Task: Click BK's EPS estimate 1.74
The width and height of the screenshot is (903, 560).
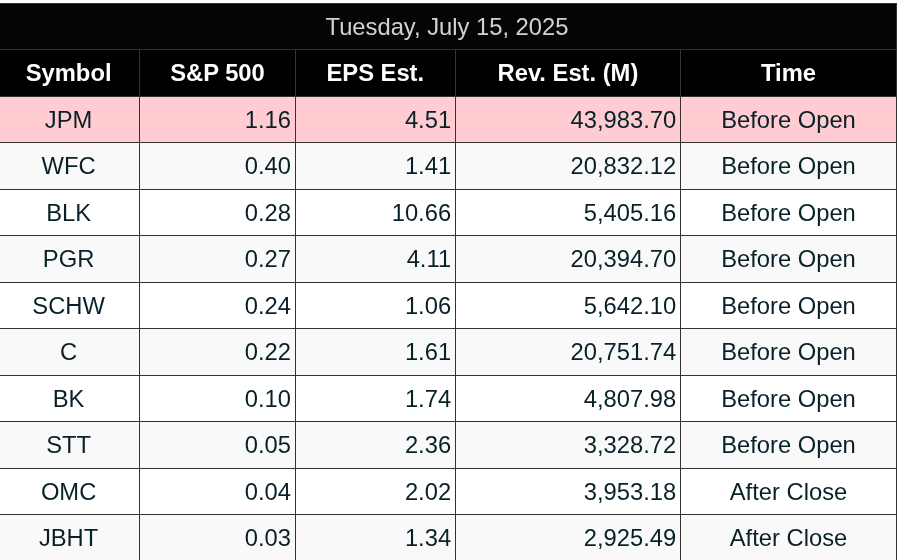Action: pos(428,399)
